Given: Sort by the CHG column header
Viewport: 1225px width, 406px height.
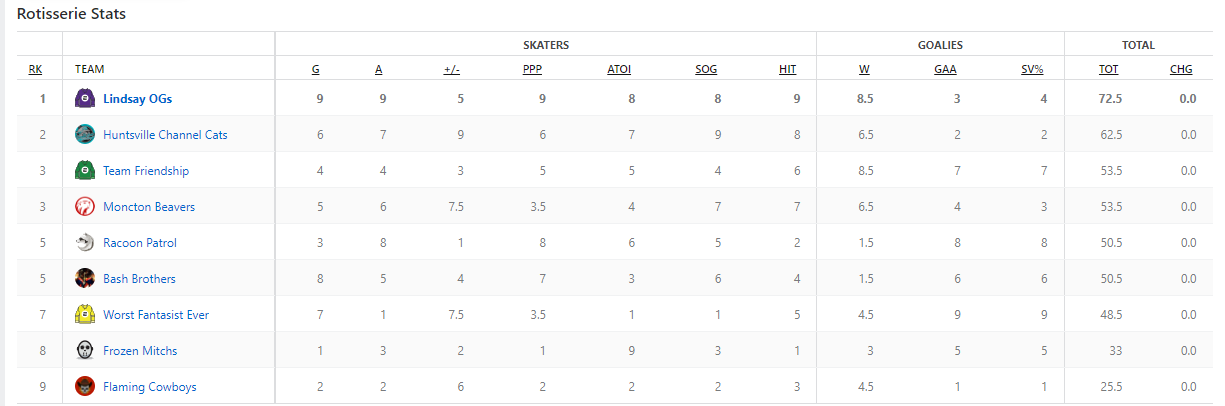Looking at the screenshot, I should coord(1181,70).
